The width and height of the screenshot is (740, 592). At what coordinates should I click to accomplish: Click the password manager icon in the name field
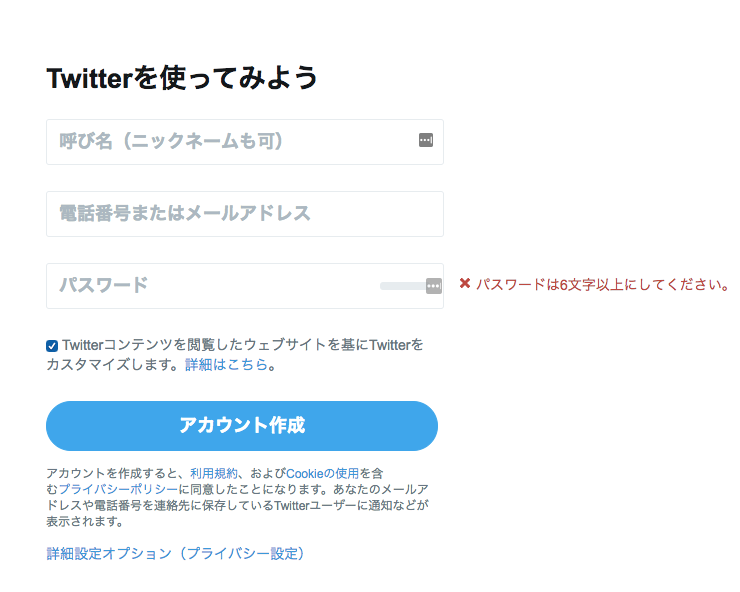coord(426,141)
